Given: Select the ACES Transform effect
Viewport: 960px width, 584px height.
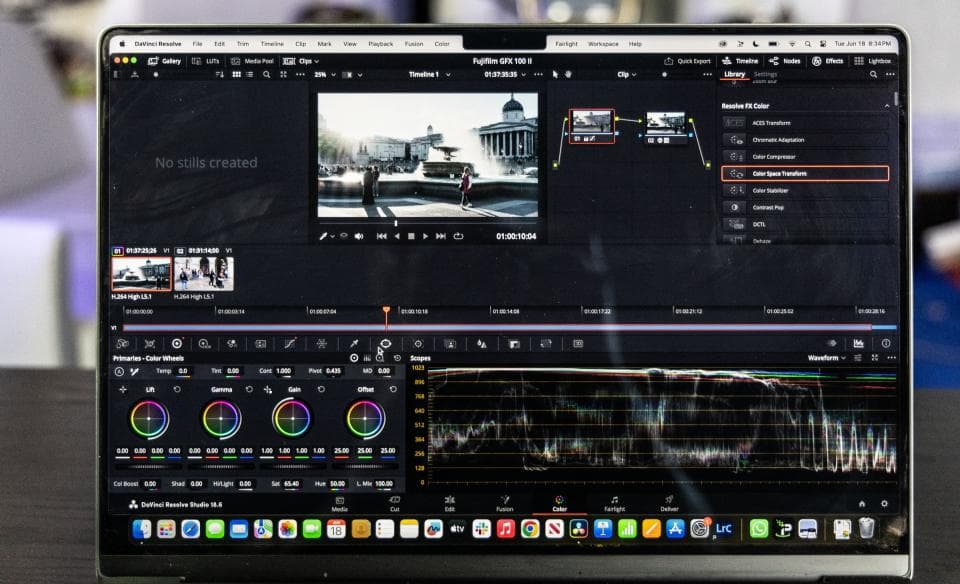Looking at the screenshot, I should coord(805,123).
